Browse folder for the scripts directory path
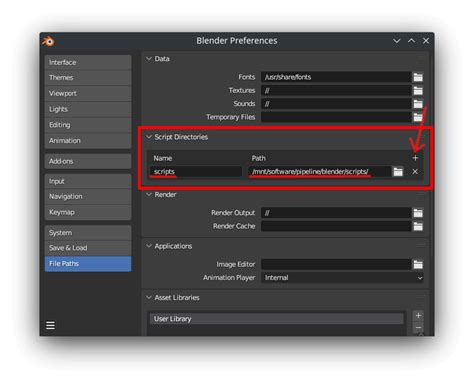The width and height of the screenshot is (474, 383). (x=398, y=172)
